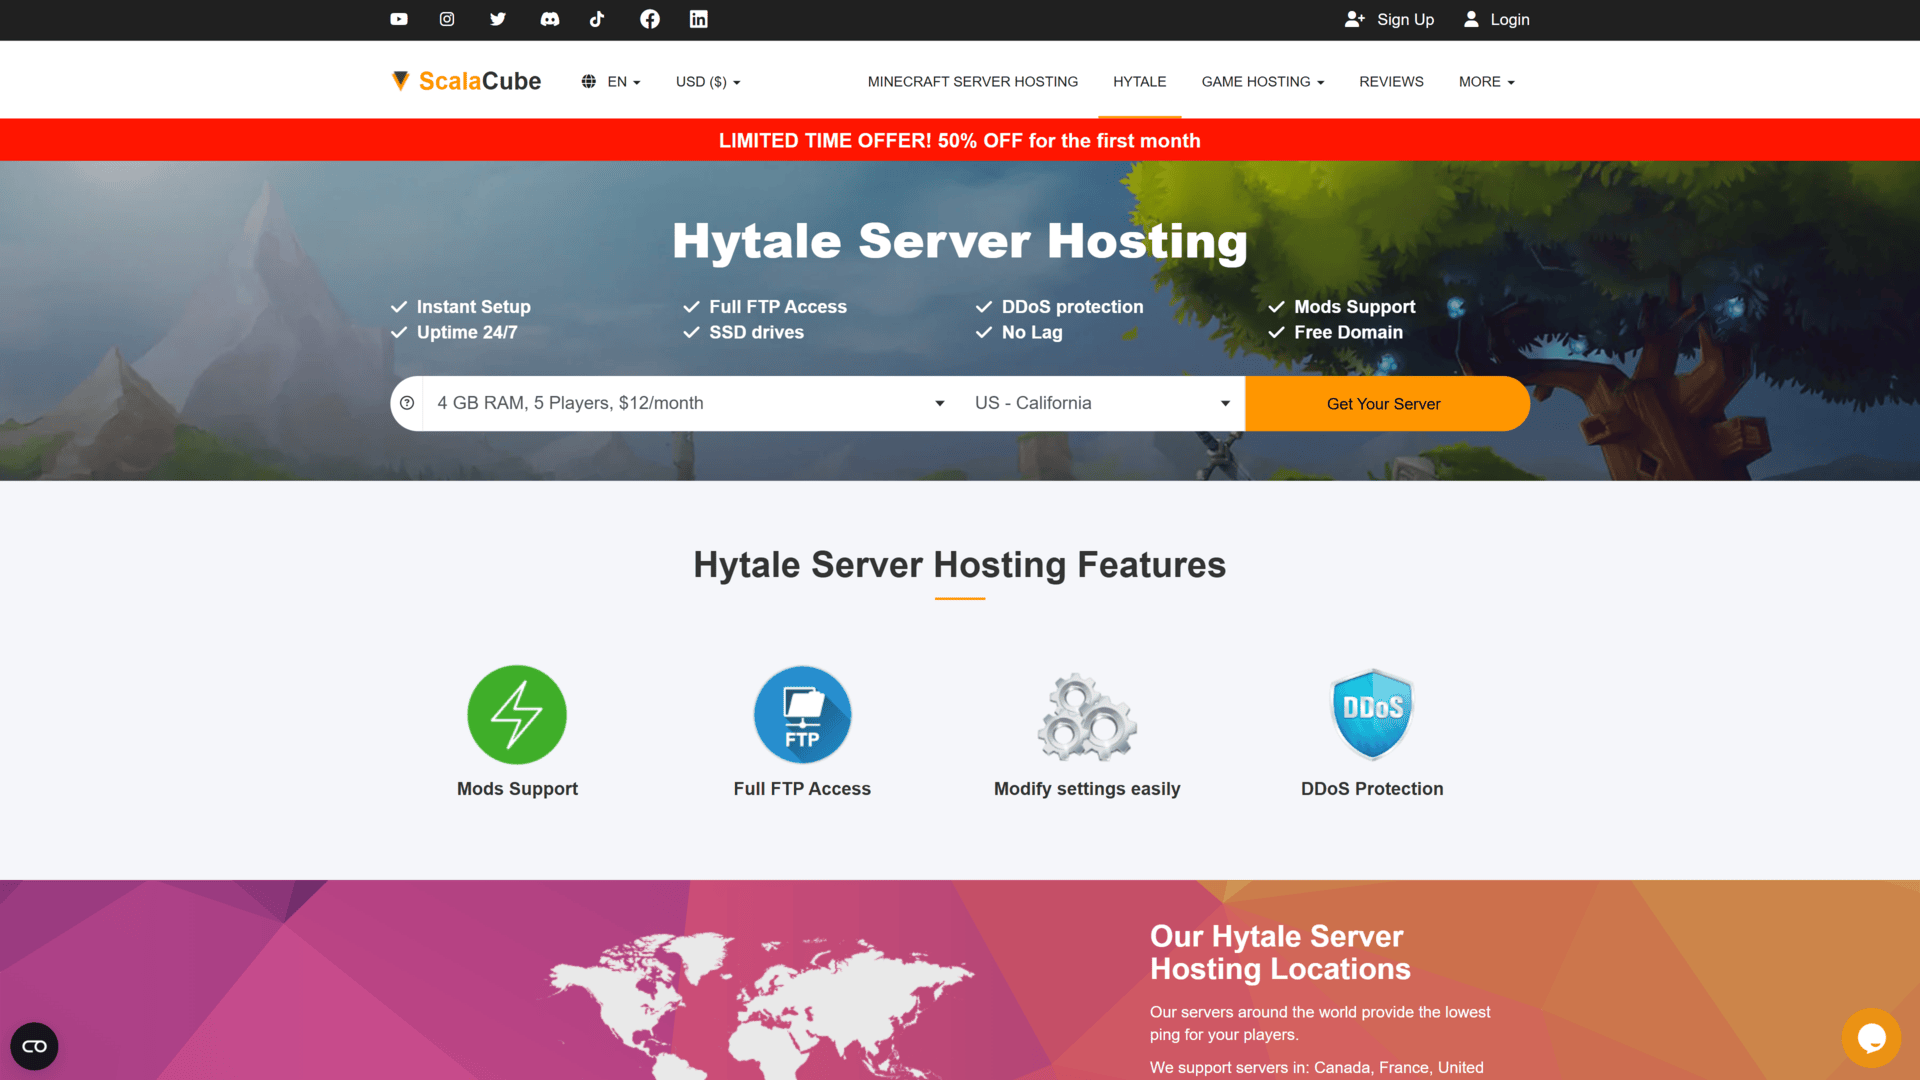This screenshot has width=1920, height=1080.
Task: Open the Reviews page
Action: [x=1391, y=82]
